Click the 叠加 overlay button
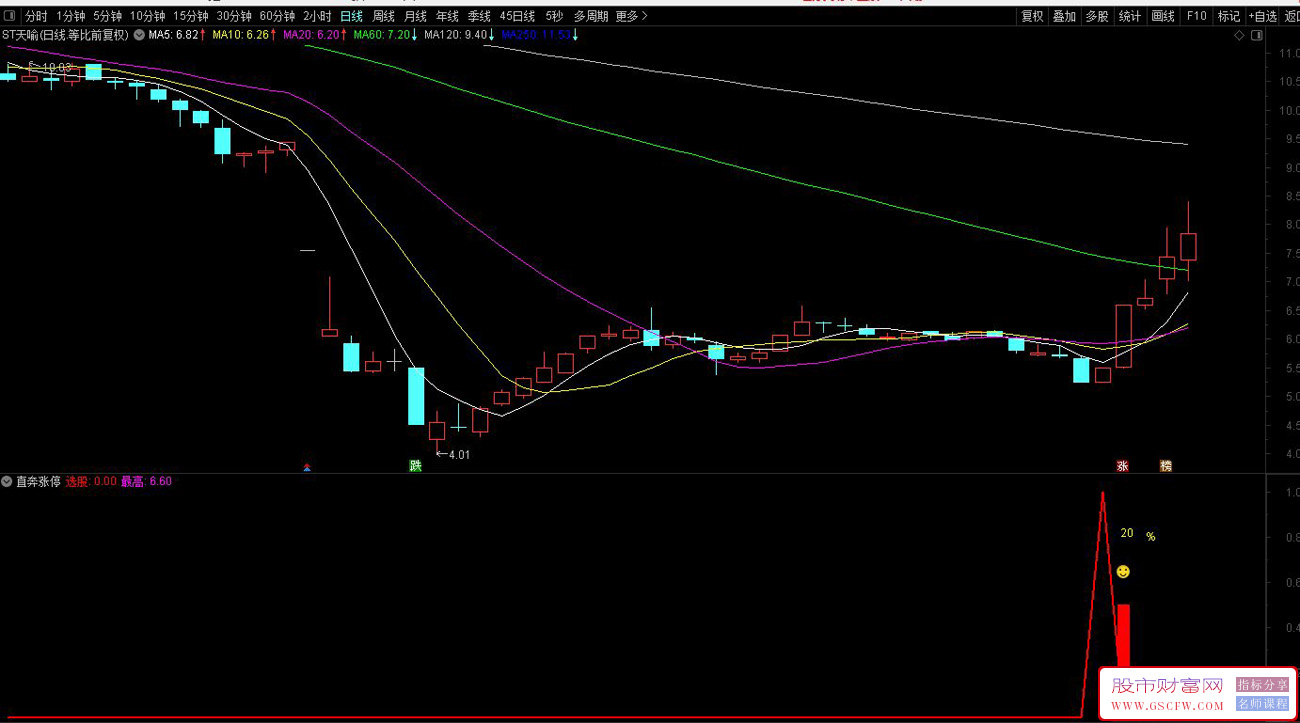This screenshot has height=723, width=1300. point(1064,16)
